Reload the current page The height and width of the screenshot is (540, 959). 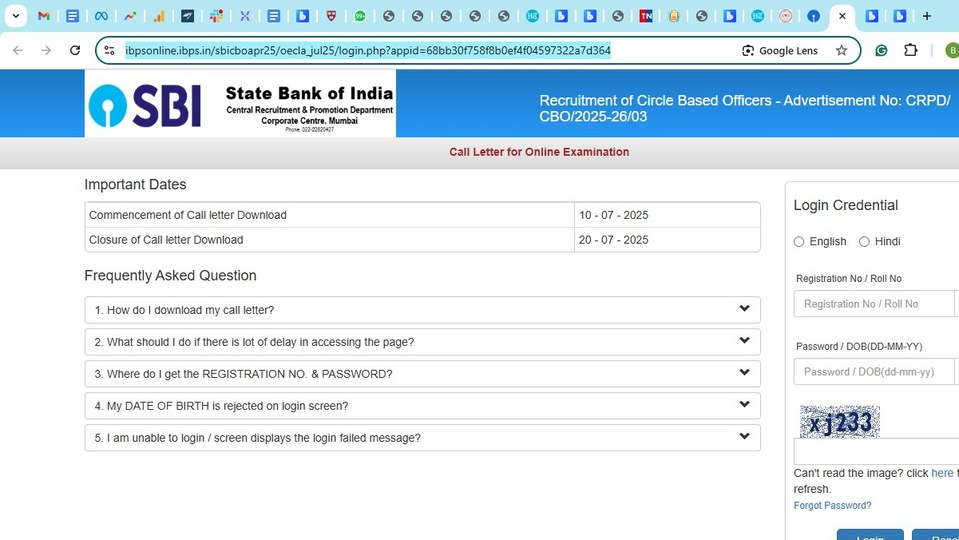75,50
